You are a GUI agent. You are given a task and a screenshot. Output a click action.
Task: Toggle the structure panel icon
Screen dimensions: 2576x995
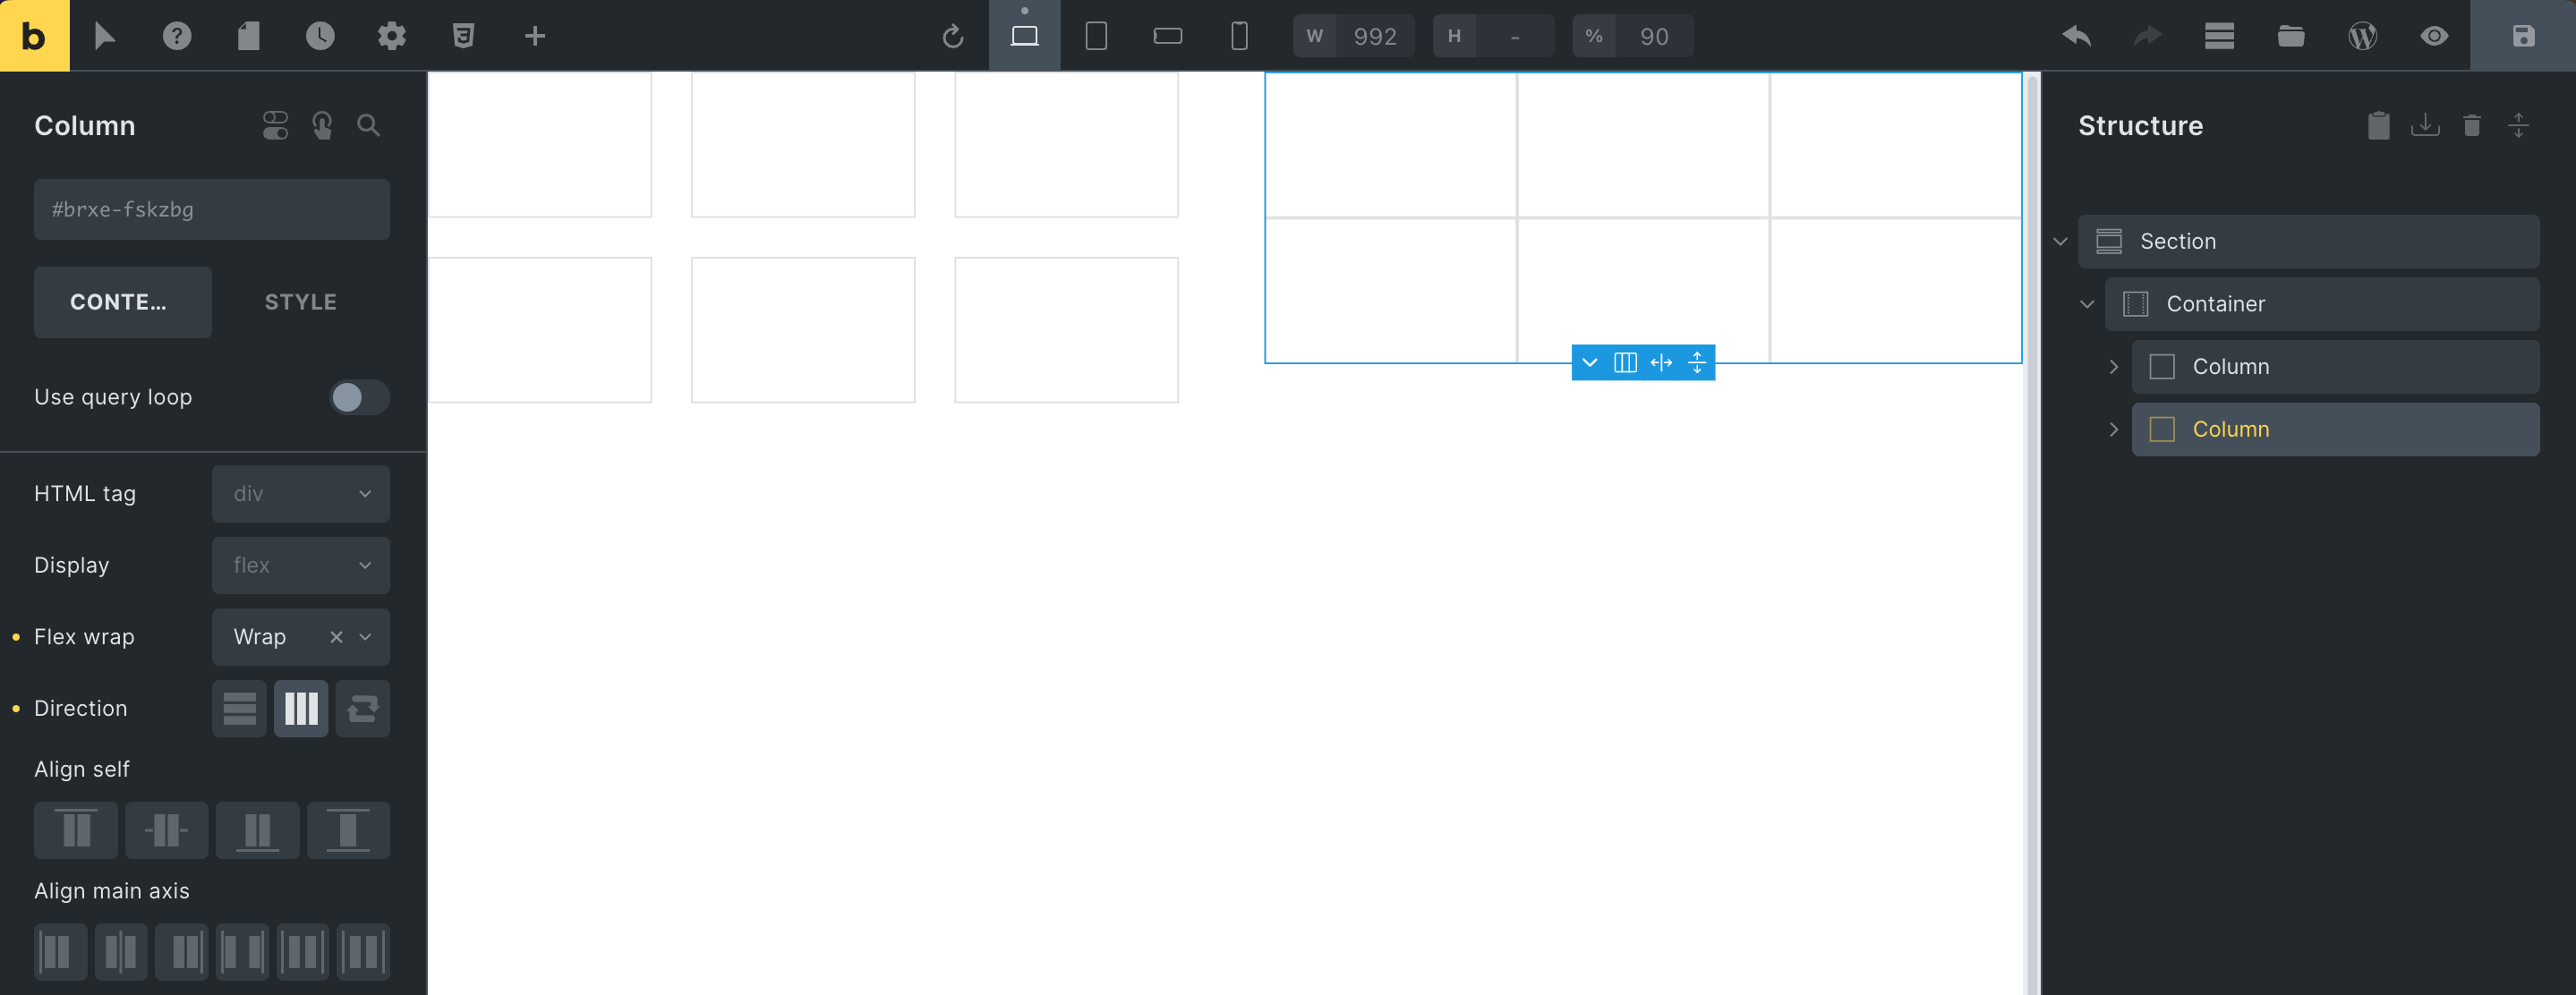pyautogui.click(x=2220, y=36)
